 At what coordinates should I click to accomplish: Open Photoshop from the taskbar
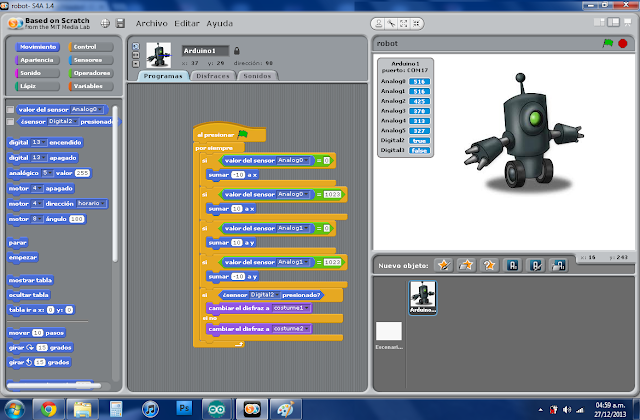pos(184,408)
